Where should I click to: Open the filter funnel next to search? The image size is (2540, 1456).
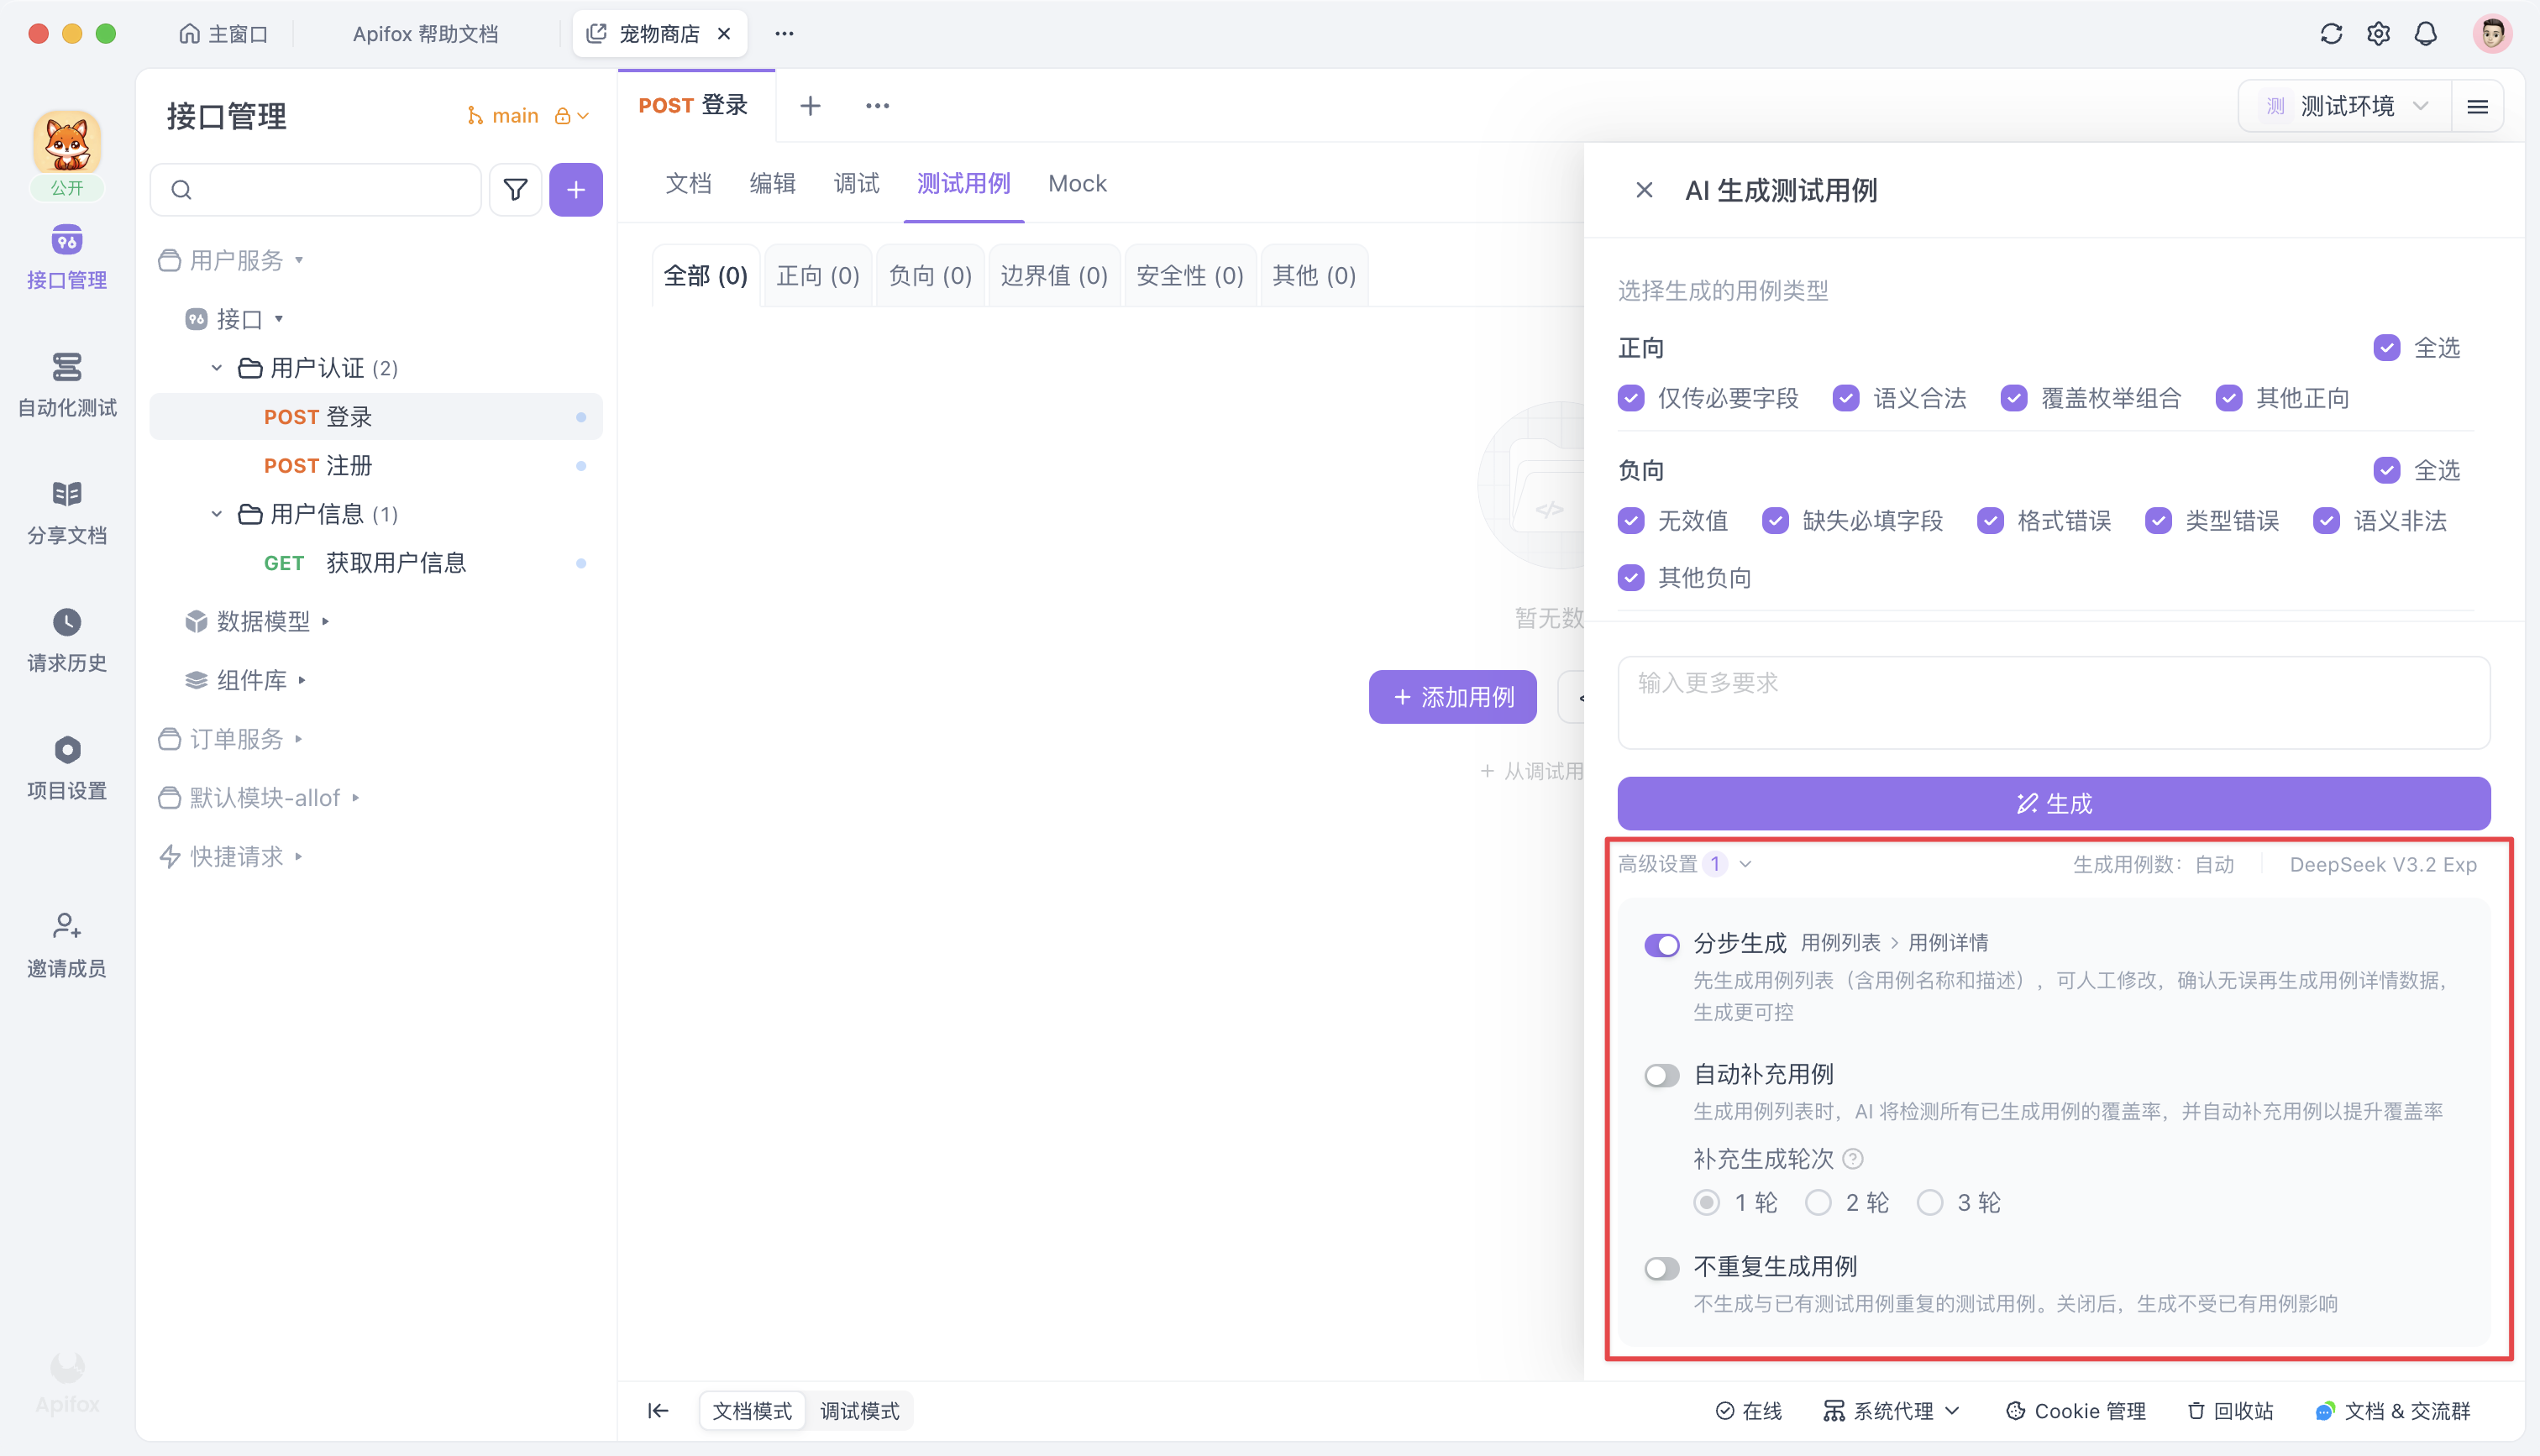point(516,189)
